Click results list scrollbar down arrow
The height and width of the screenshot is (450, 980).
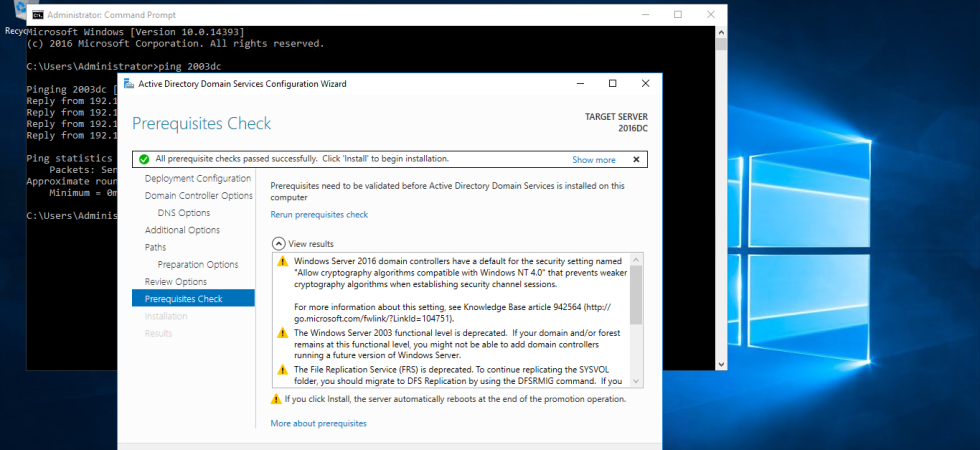click(636, 381)
